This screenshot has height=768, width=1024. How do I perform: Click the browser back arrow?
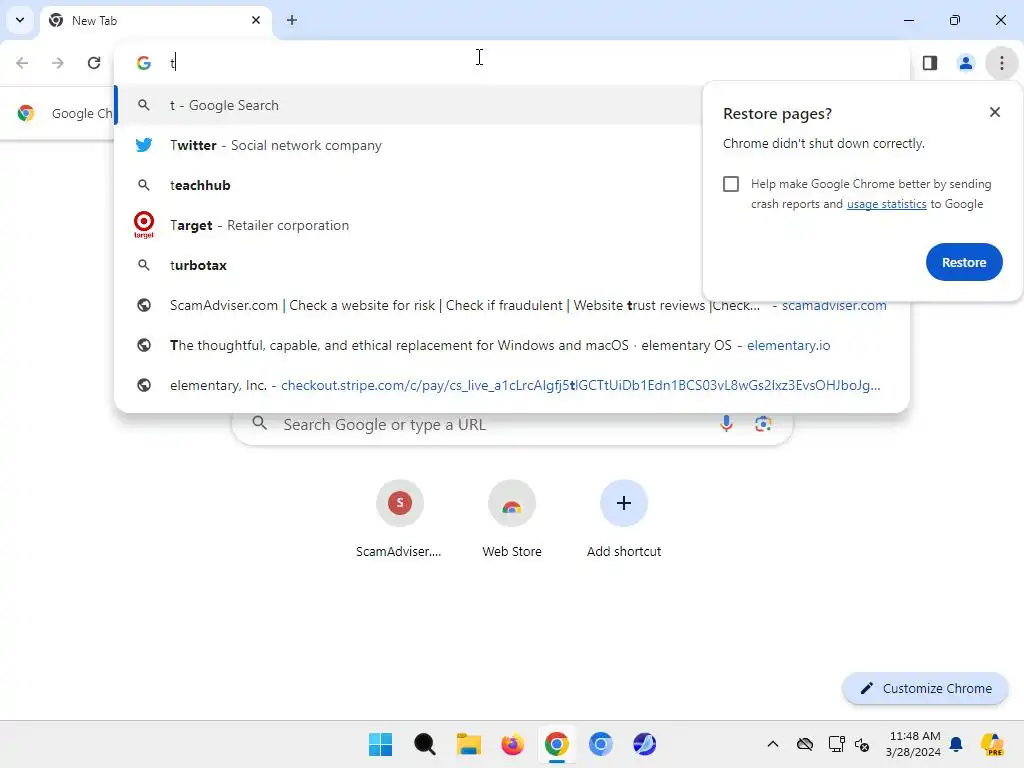22,63
